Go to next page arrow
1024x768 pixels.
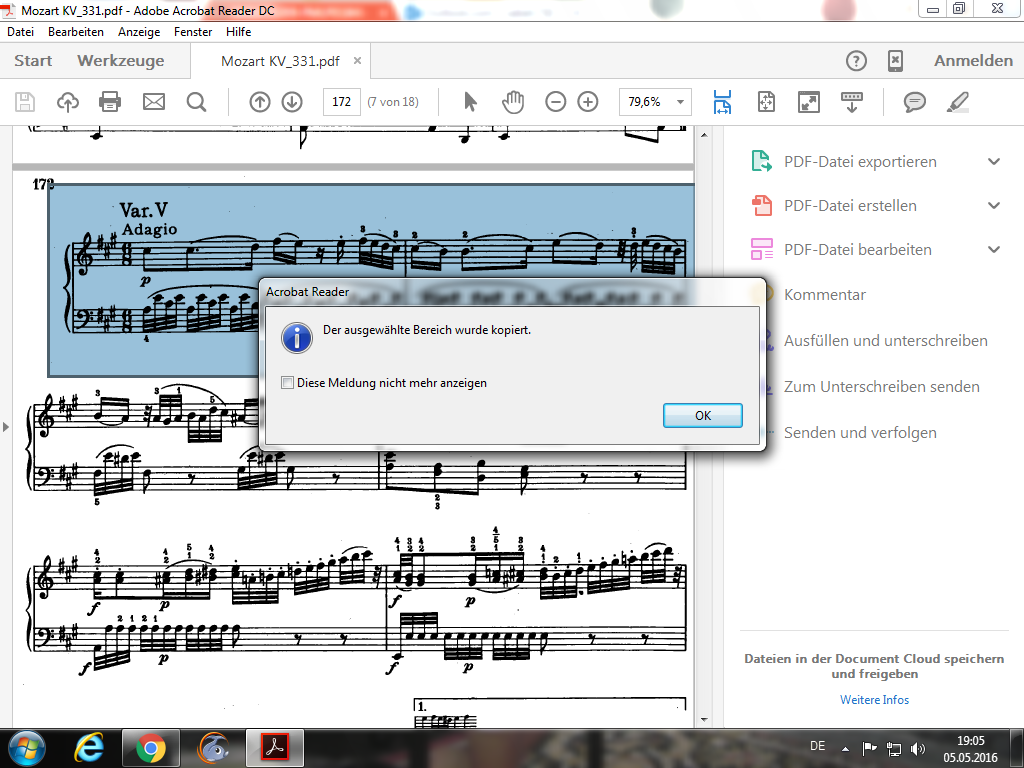[292, 102]
